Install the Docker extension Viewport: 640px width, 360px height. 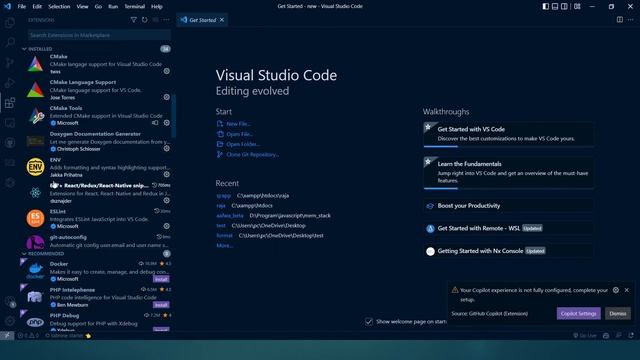point(161,279)
